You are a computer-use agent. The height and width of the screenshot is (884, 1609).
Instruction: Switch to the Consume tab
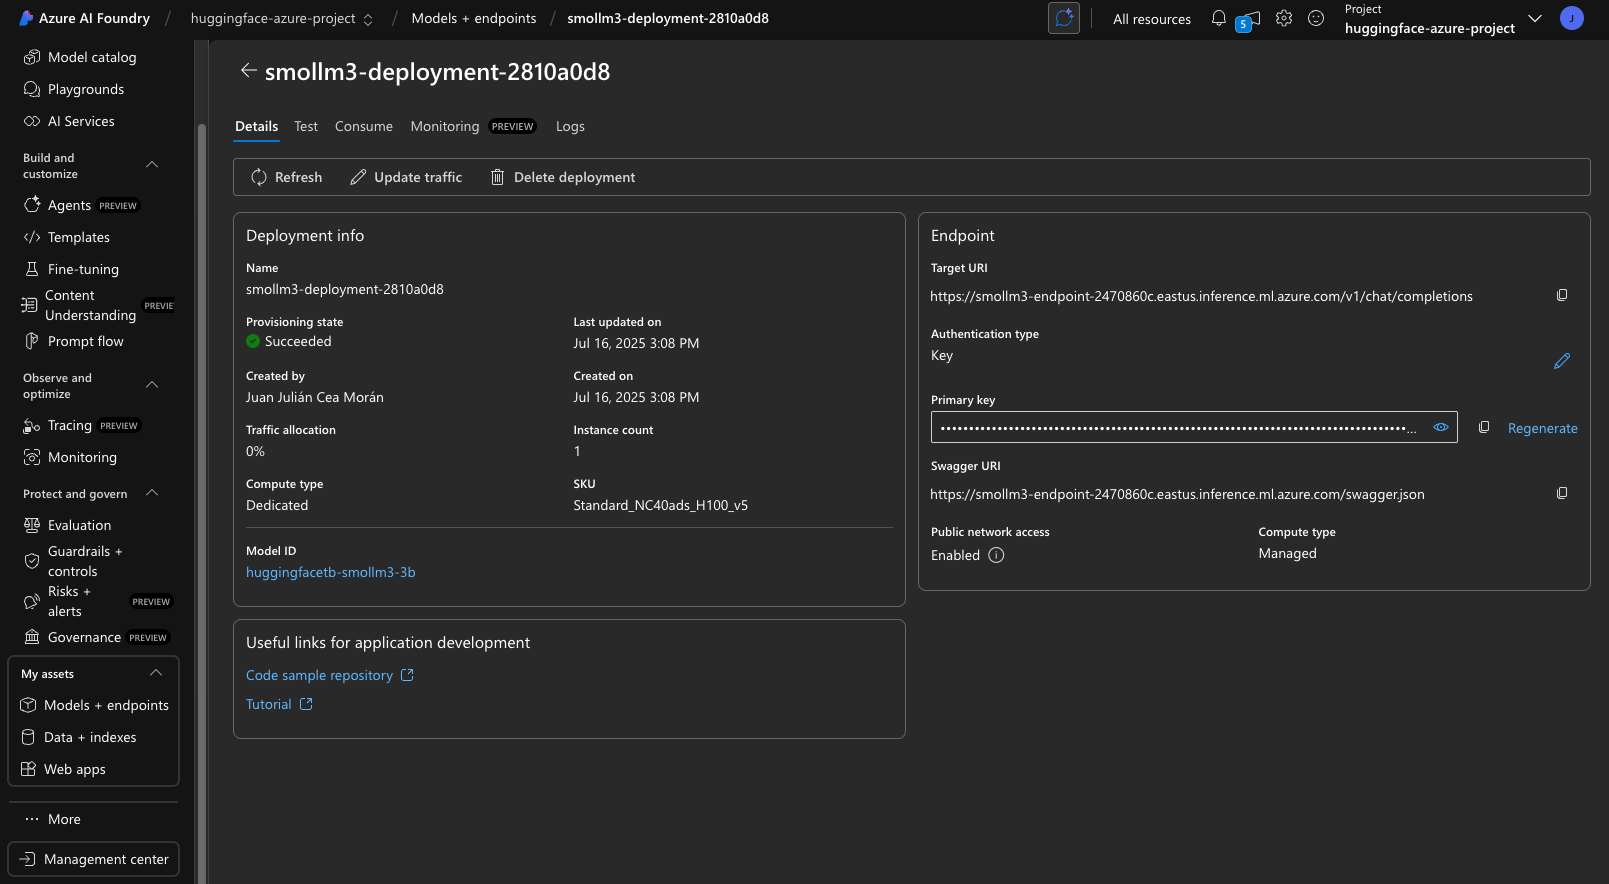[x=364, y=126]
